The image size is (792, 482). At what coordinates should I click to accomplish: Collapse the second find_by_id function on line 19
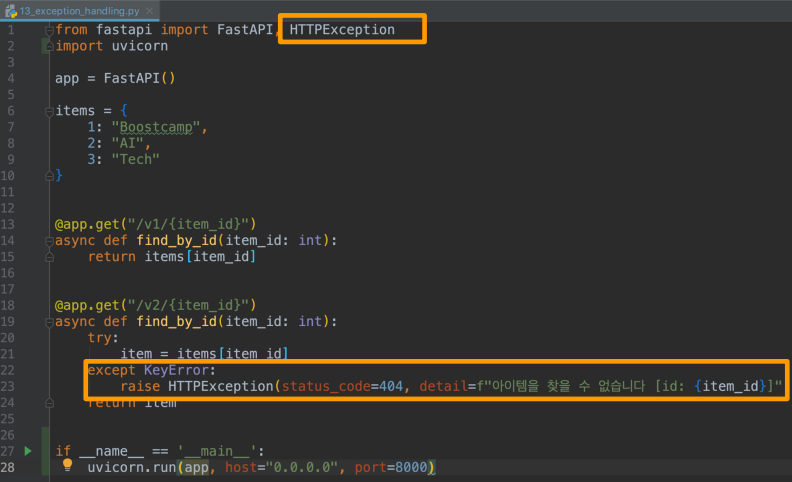point(50,322)
